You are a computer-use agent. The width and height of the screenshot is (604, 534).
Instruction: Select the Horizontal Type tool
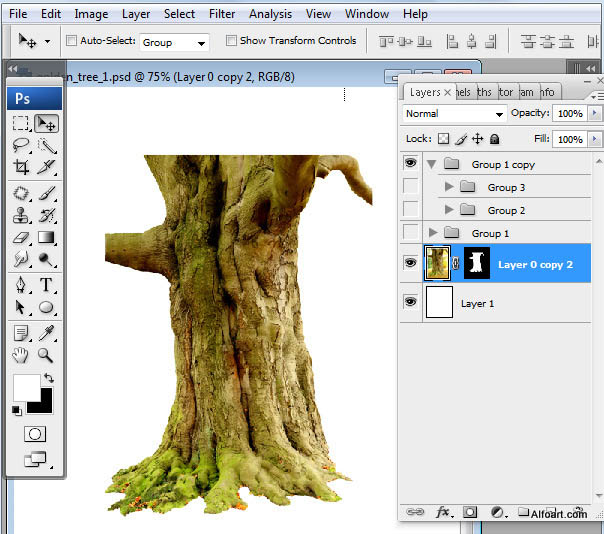46,285
